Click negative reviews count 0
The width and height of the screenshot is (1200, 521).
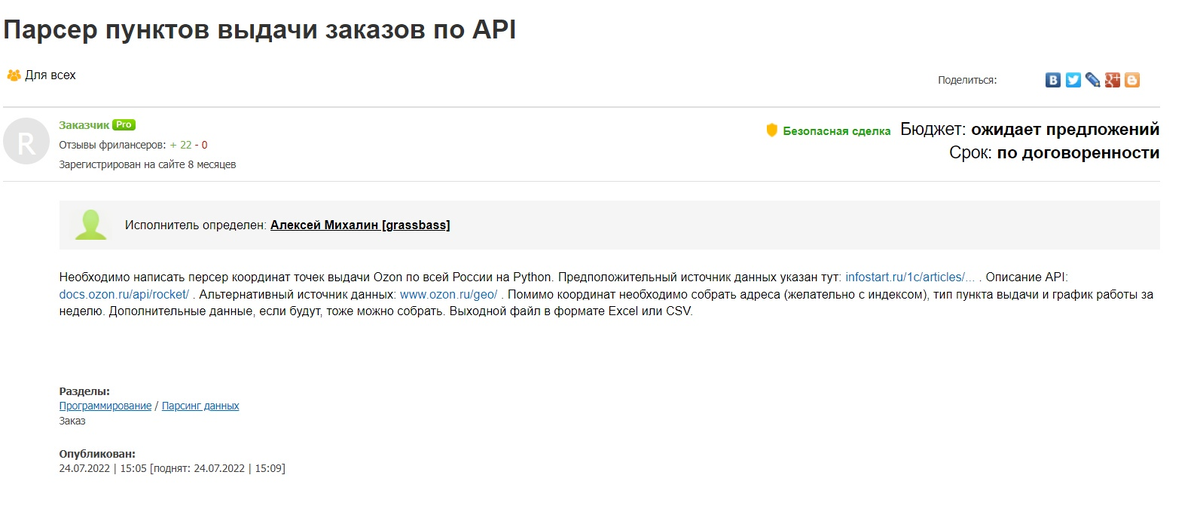tap(204, 145)
